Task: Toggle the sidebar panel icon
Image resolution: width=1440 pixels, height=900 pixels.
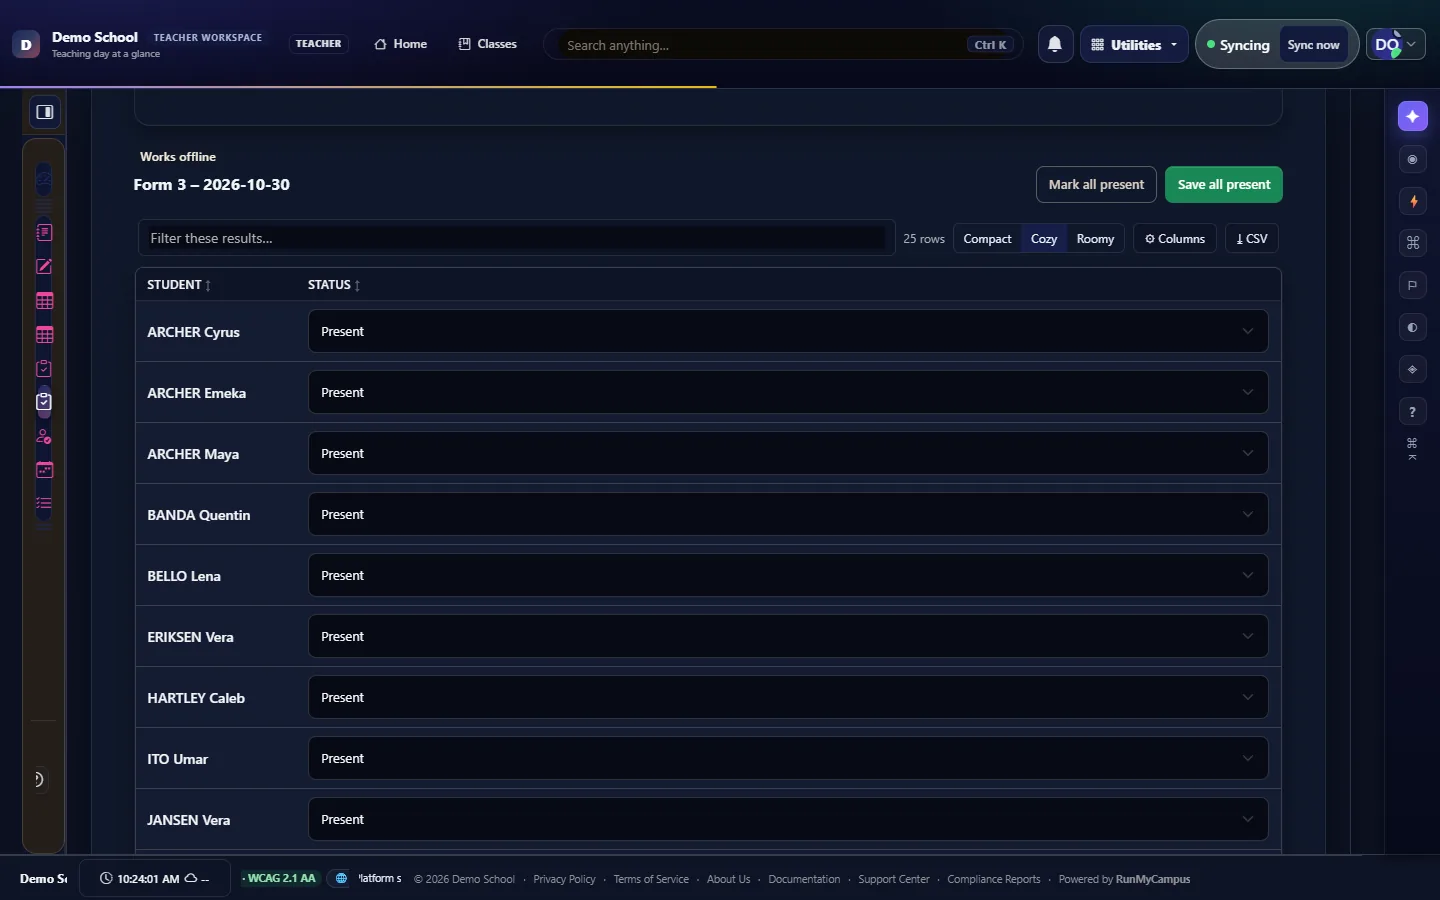Action: [45, 112]
